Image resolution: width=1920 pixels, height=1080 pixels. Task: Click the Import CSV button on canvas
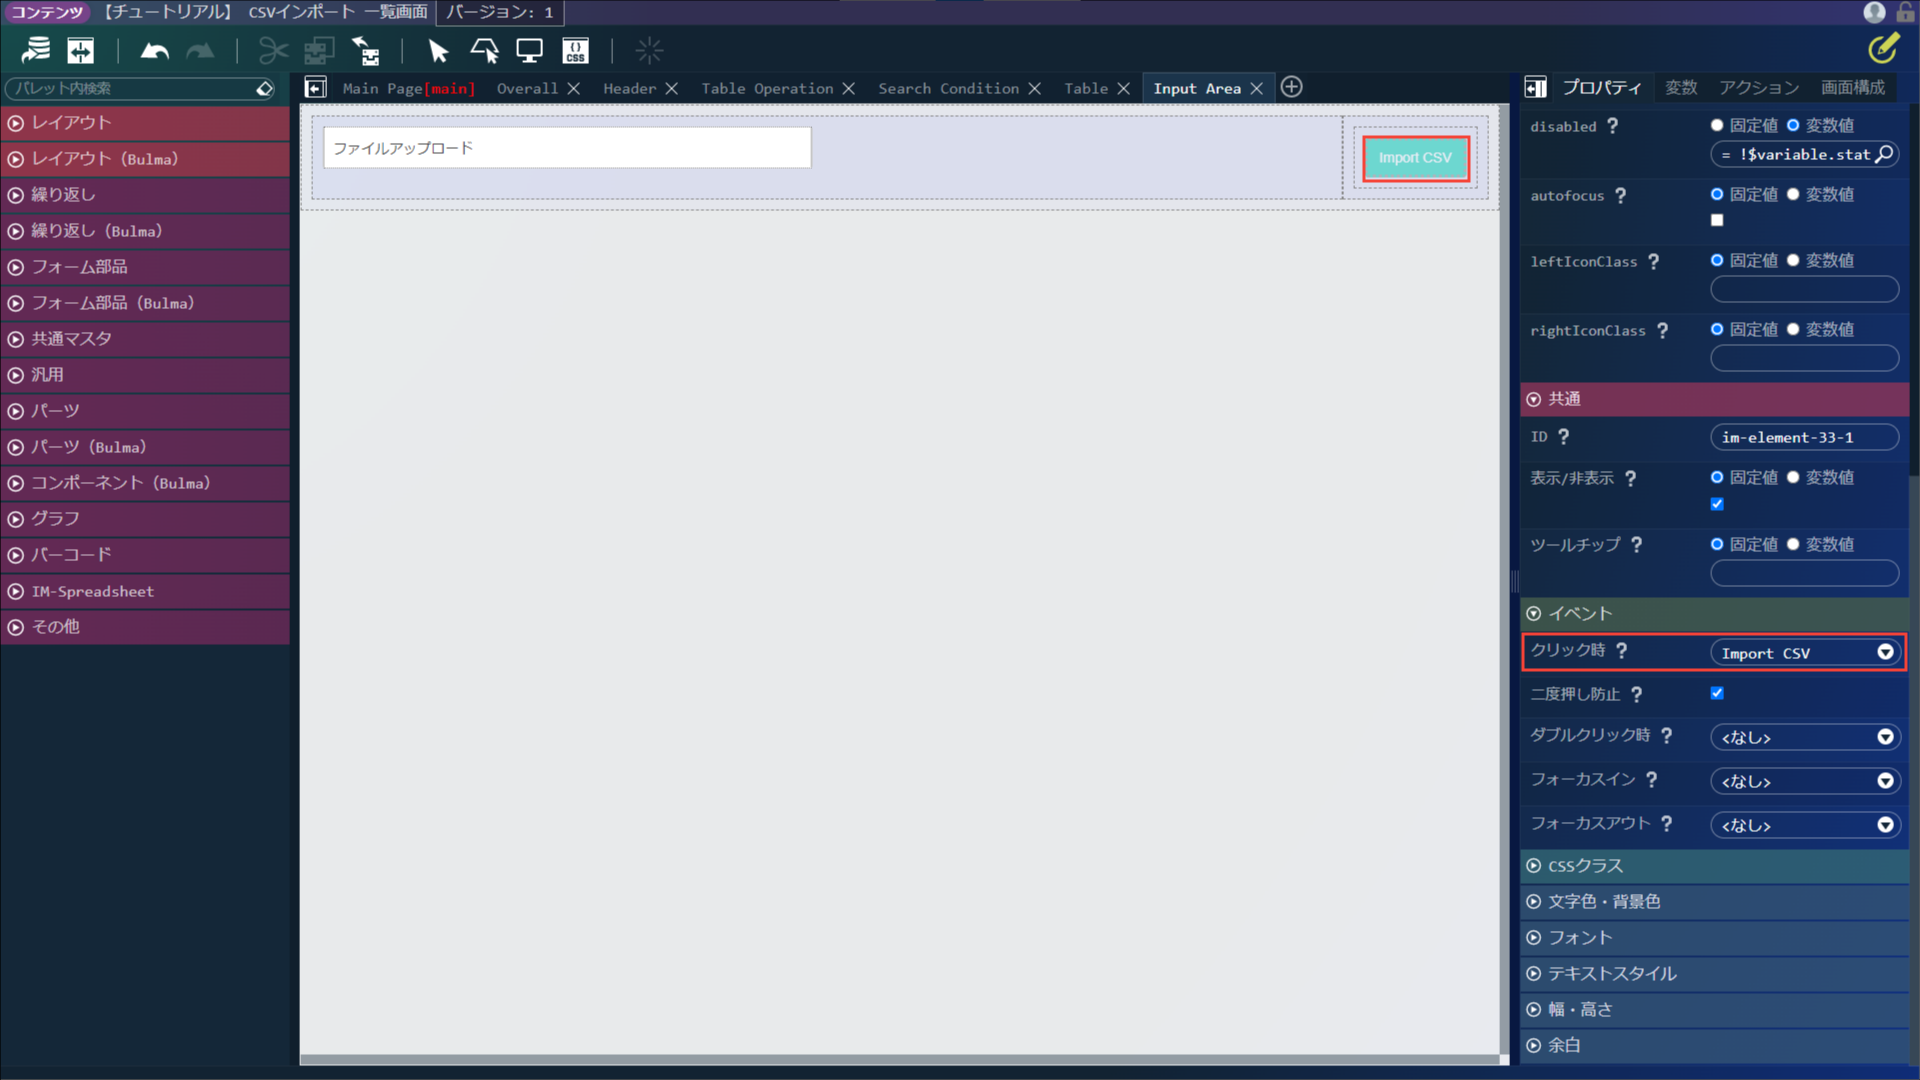click(1415, 158)
